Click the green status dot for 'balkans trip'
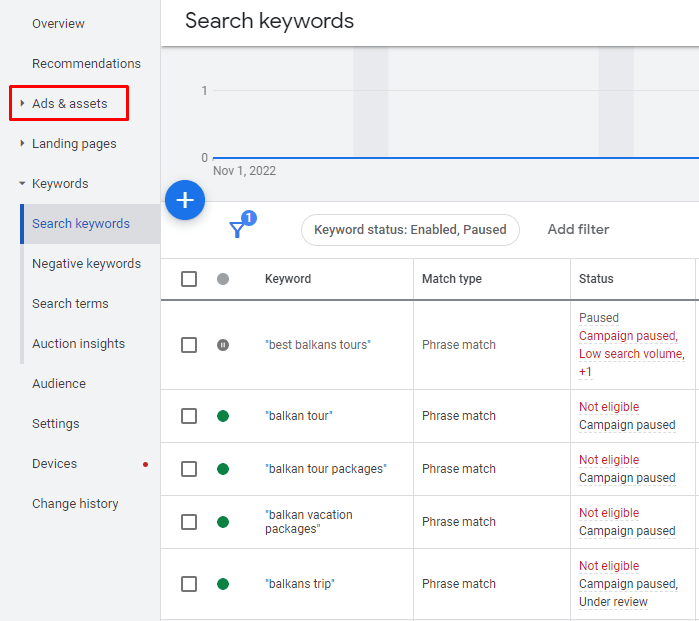This screenshot has width=699, height=621. point(223,584)
